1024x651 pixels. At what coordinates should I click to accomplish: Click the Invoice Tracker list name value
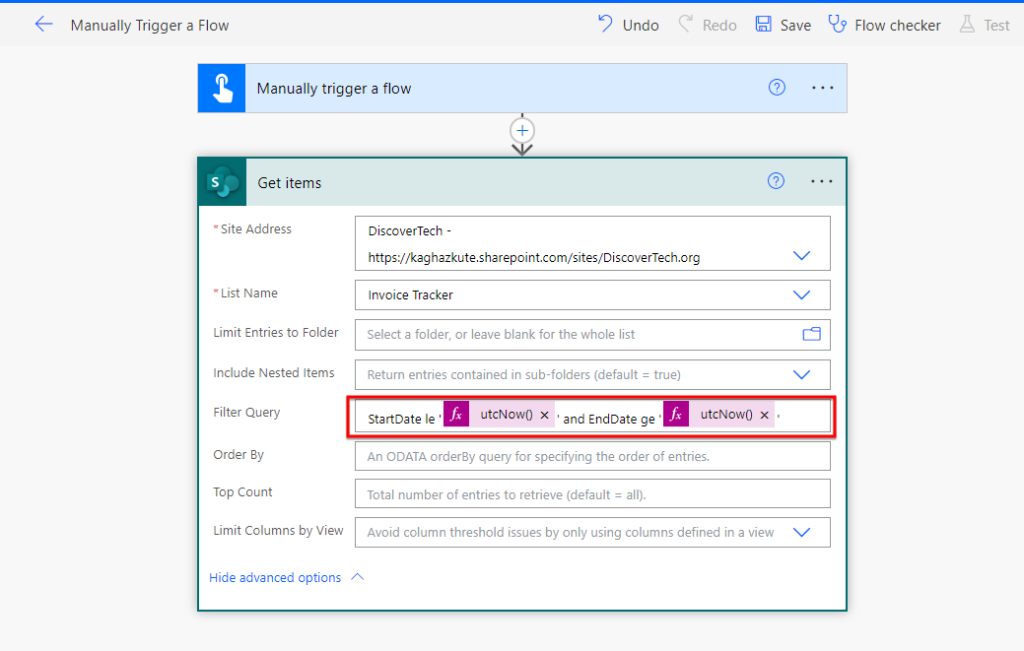pos(410,295)
